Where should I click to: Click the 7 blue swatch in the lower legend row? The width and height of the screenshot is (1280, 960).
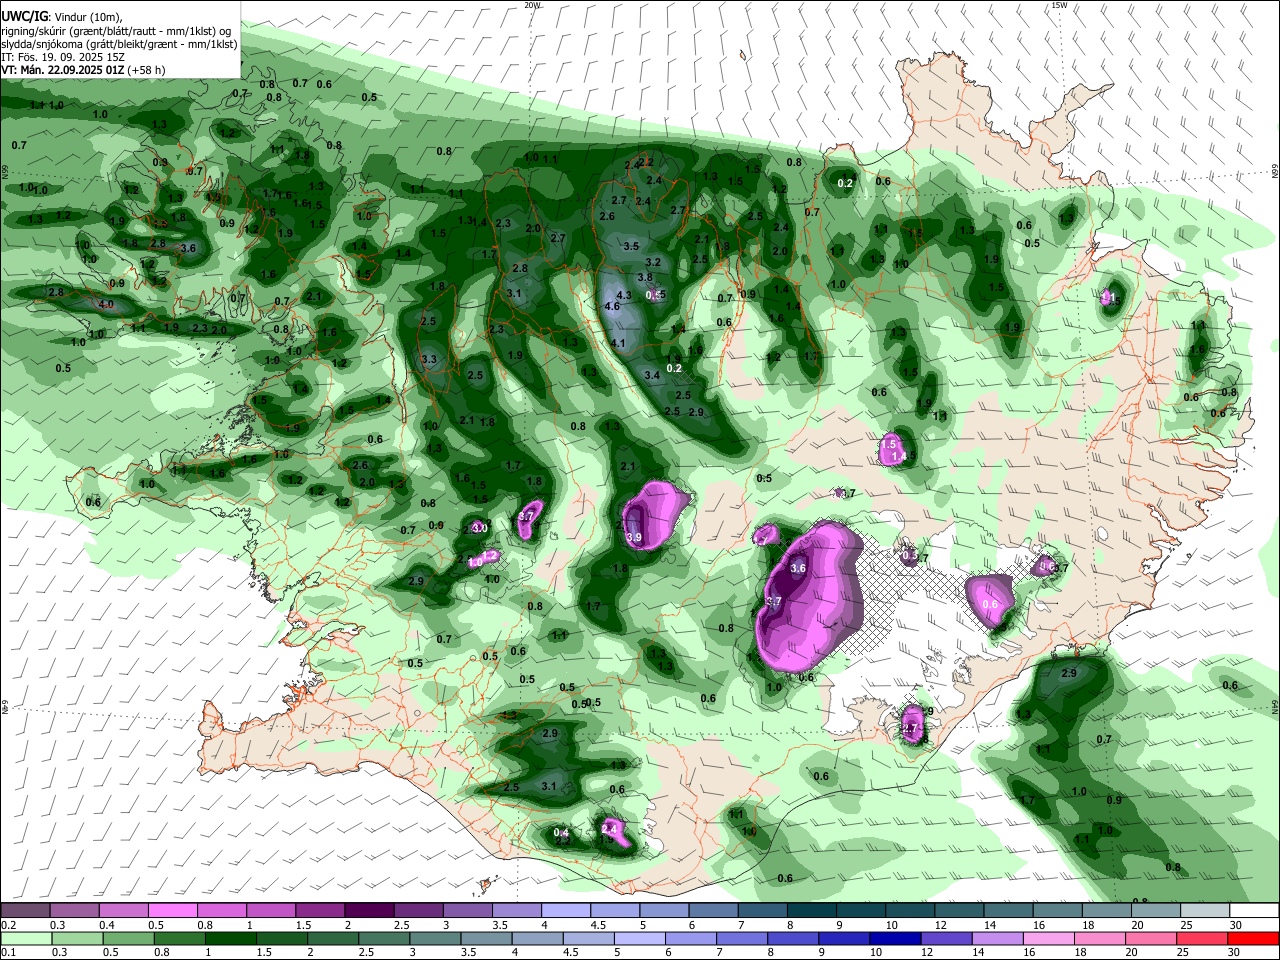[741, 938]
